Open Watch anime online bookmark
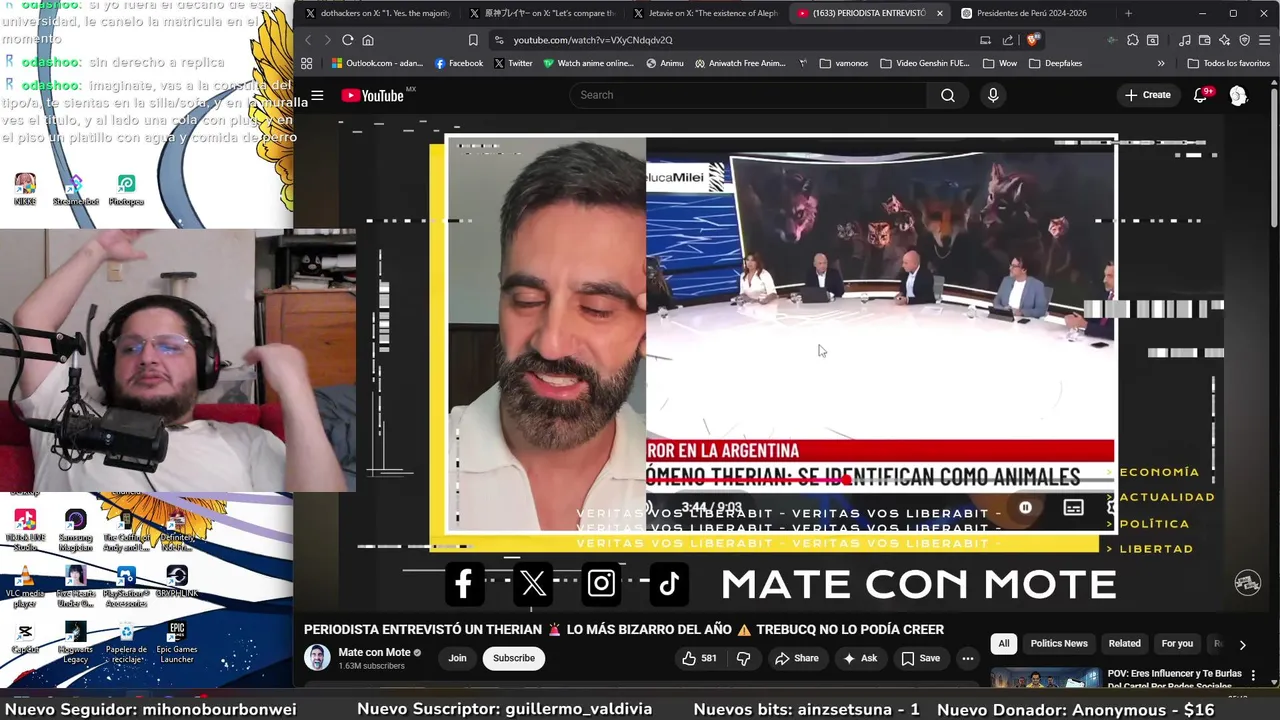 (x=588, y=63)
